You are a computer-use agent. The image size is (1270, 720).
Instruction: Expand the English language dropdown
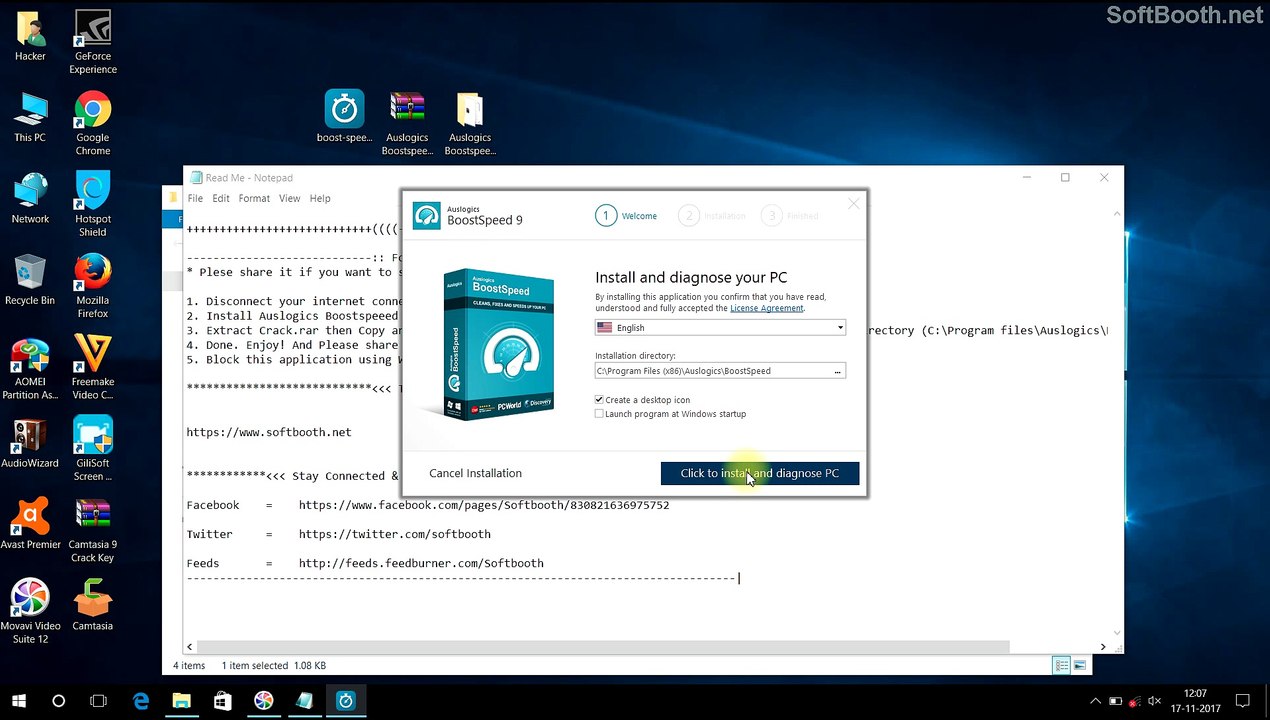tap(720, 327)
